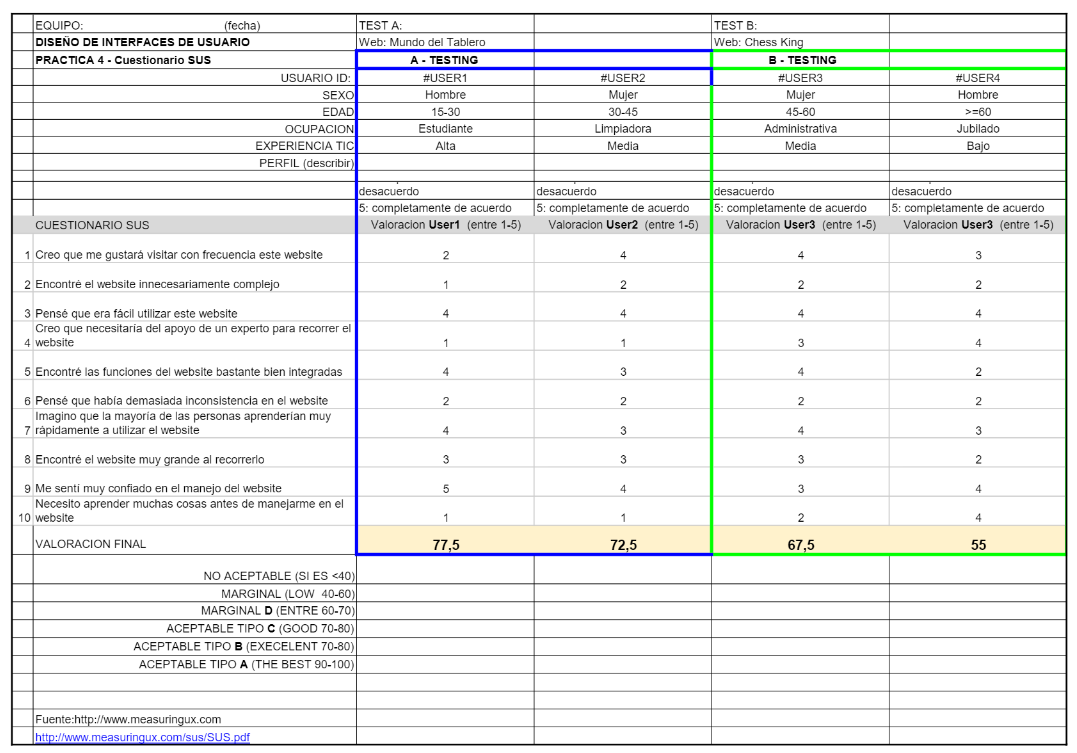Click 'DISEÑO DE INTERFACES DE USUARIO' title
The image size is (1077, 753).
pyautogui.click(x=142, y=42)
